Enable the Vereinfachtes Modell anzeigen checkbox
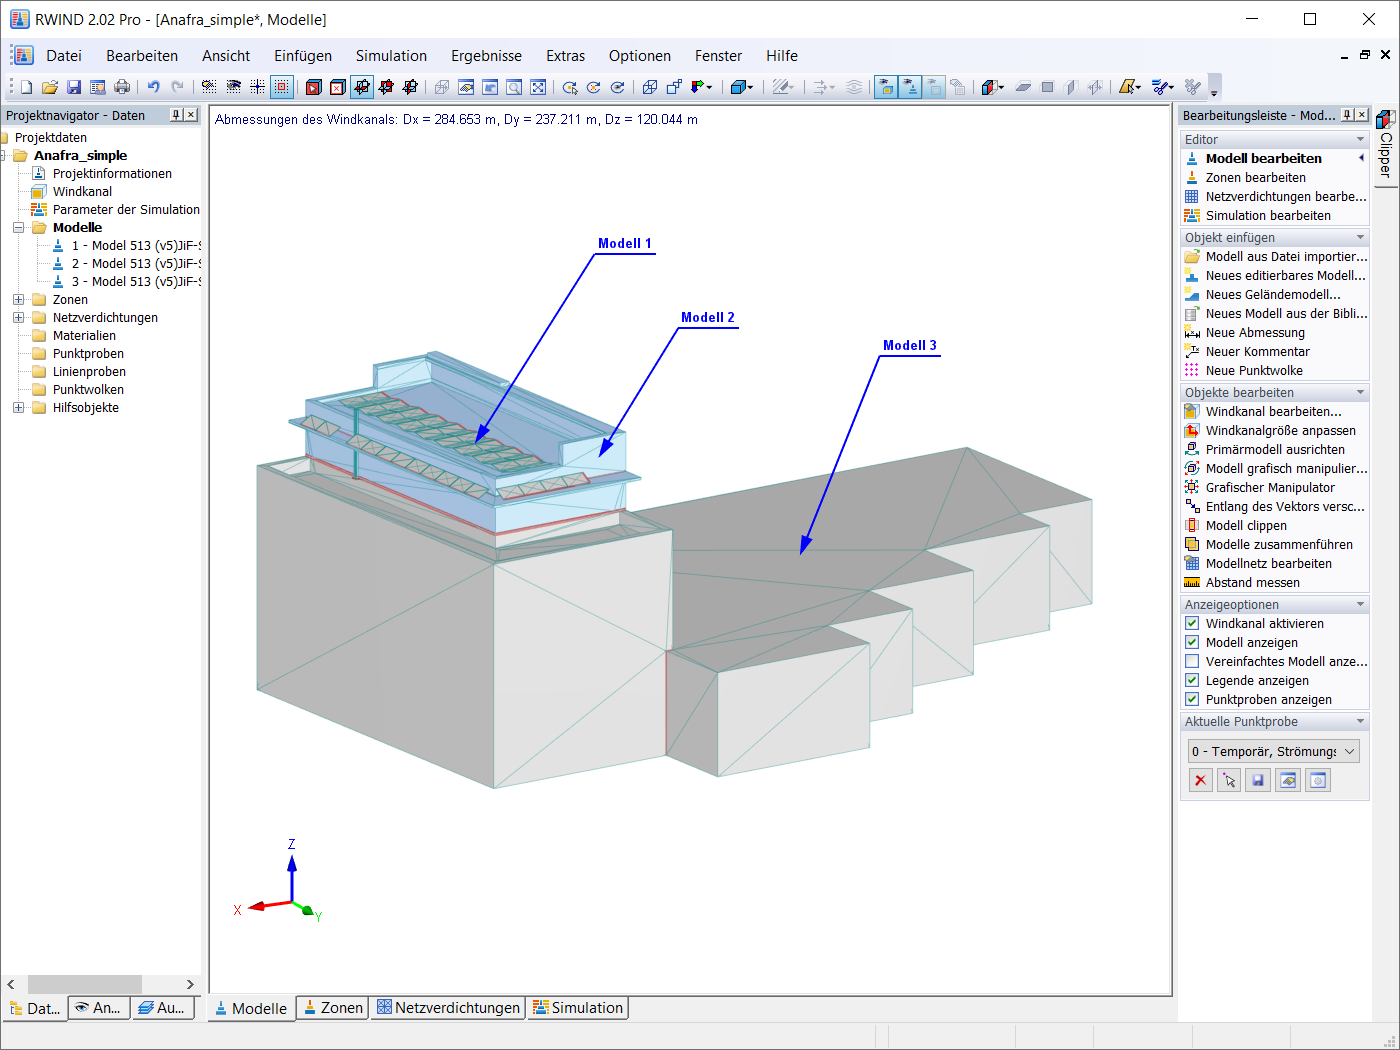The width and height of the screenshot is (1400, 1050). click(x=1192, y=661)
